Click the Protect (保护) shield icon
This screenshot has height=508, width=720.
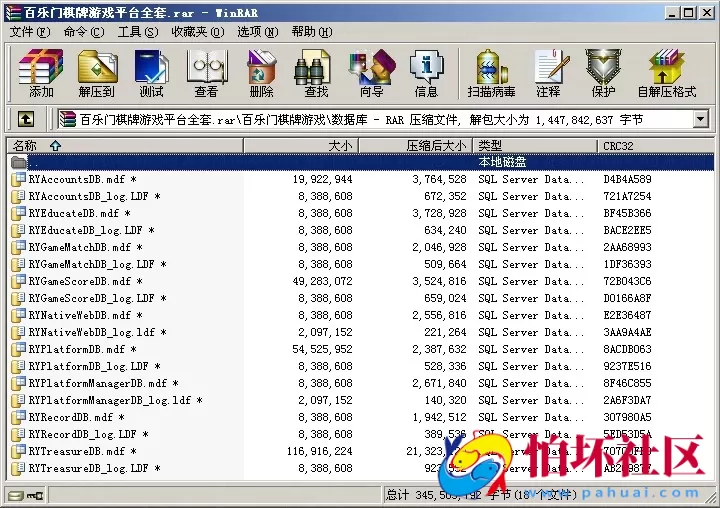(x=603, y=73)
